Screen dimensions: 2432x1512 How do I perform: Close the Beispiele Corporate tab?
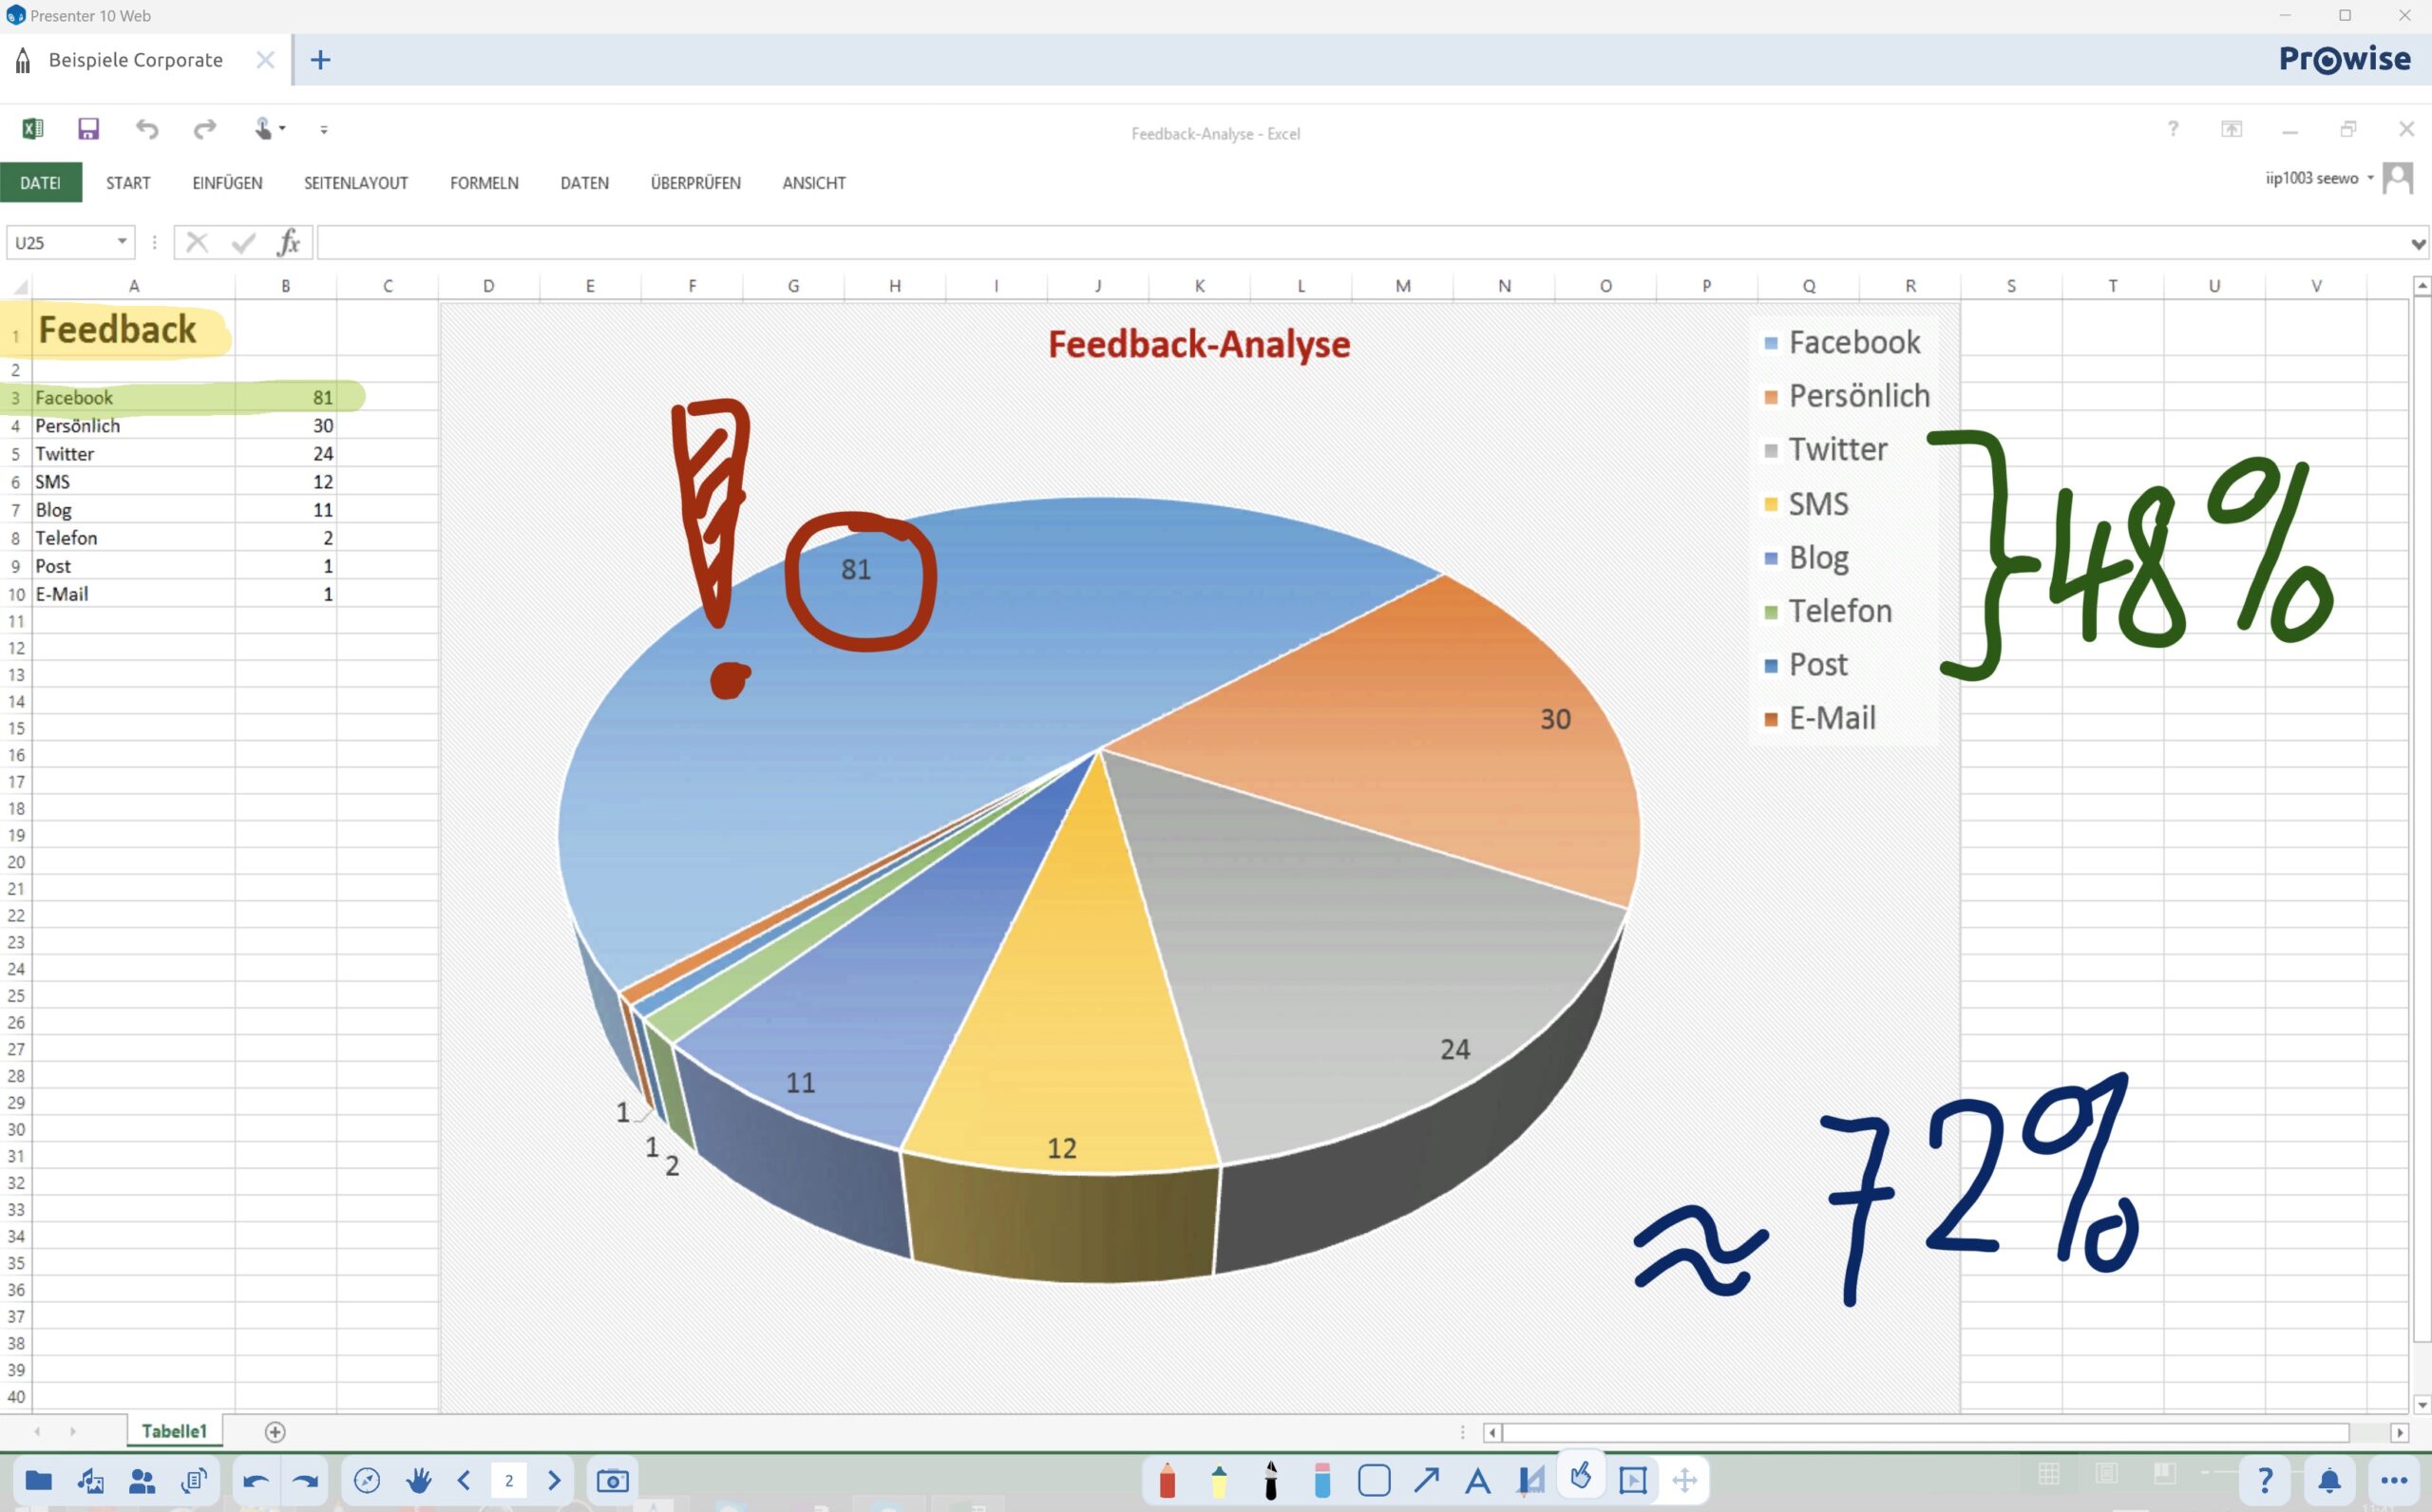tap(265, 60)
